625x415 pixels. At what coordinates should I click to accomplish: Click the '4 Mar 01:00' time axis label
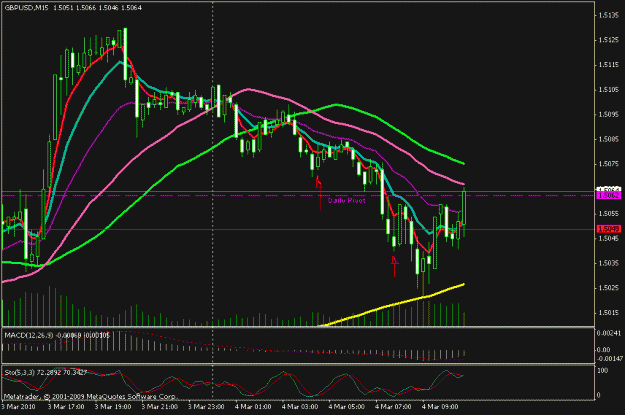point(253,407)
